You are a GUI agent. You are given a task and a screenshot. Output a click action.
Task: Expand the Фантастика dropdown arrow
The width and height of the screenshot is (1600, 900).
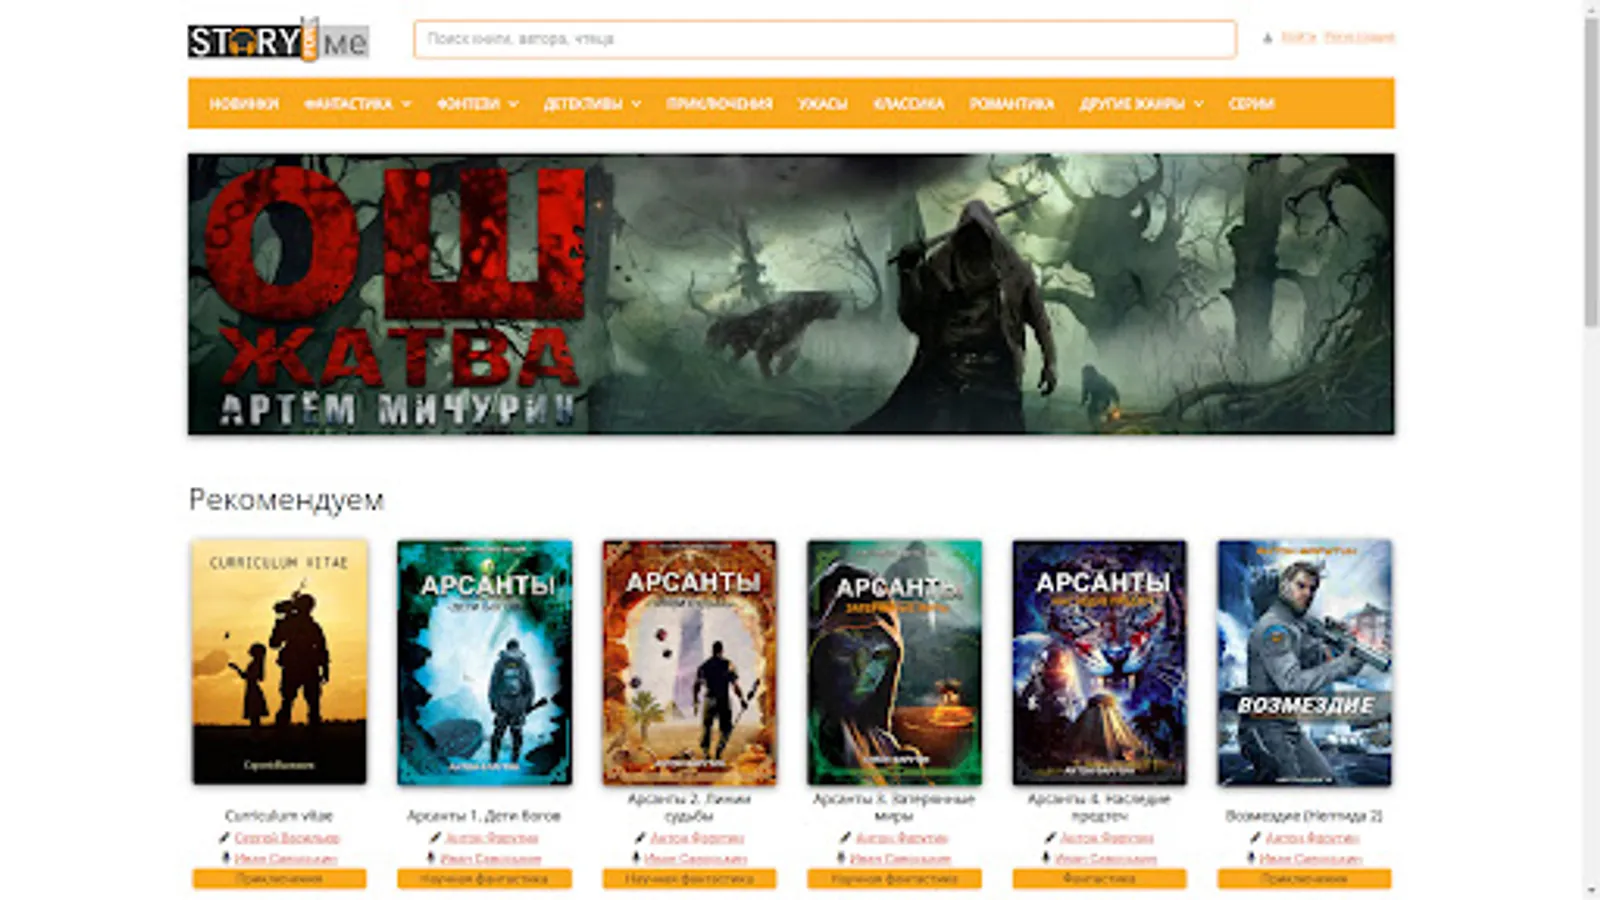[x=406, y=104]
